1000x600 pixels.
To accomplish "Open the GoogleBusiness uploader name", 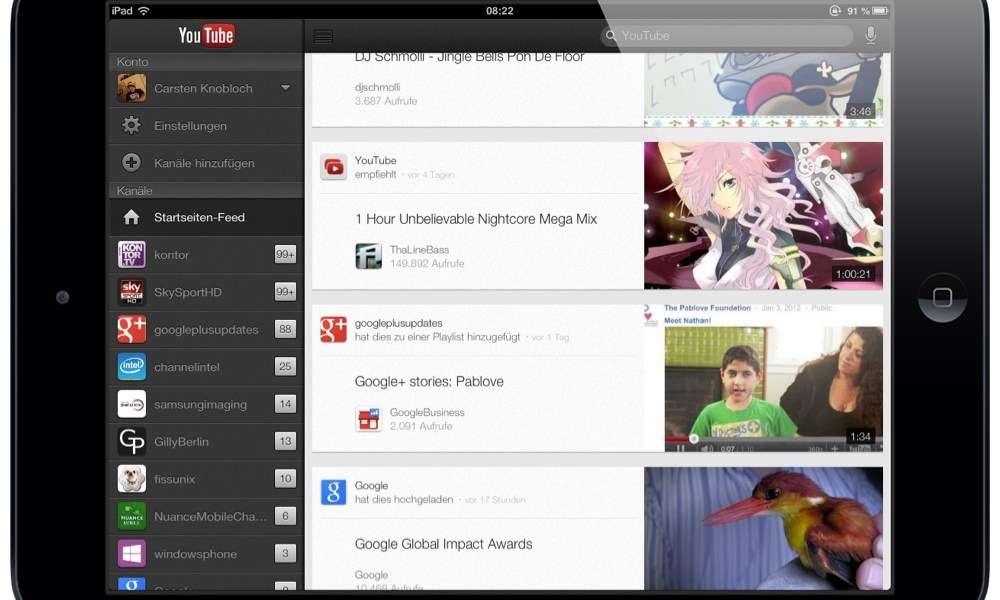I will click(x=427, y=413).
